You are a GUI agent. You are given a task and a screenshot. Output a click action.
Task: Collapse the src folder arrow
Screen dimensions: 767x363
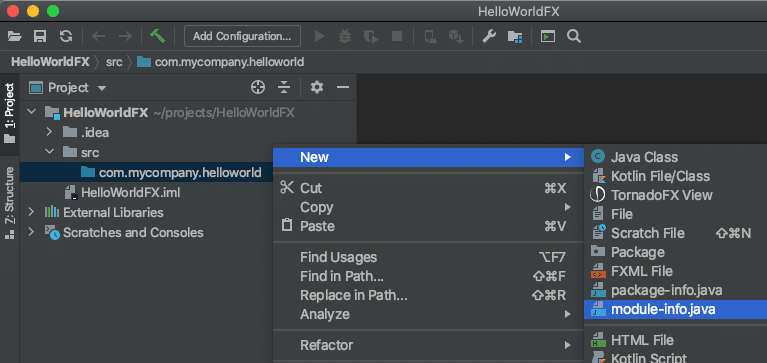[49, 152]
